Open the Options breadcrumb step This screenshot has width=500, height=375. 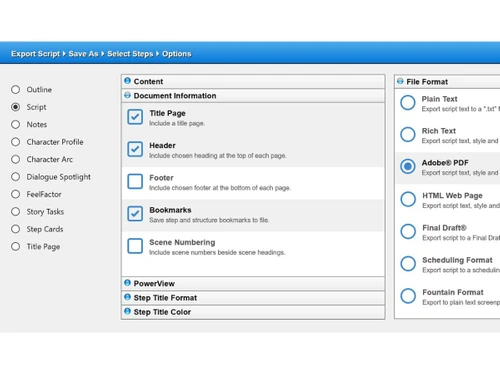[x=177, y=54]
